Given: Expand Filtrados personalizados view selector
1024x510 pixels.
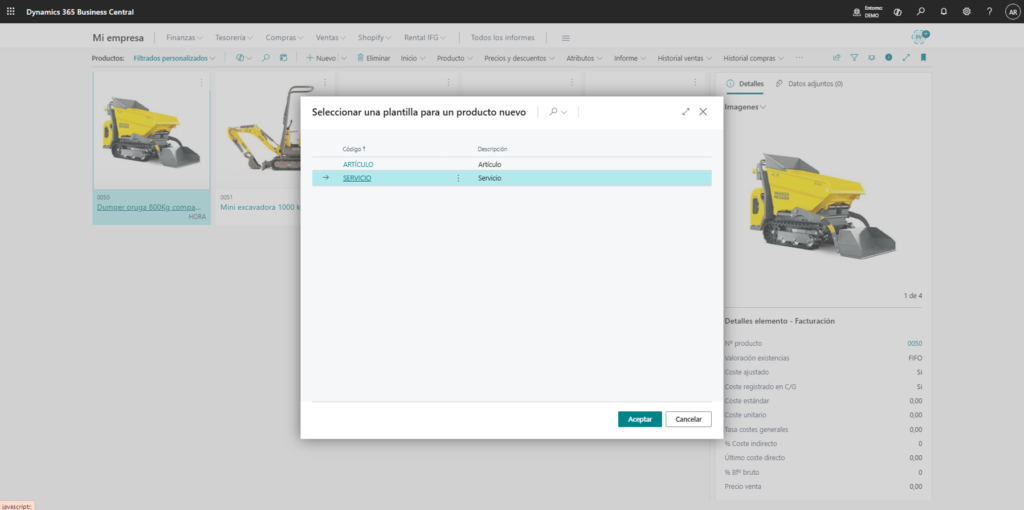Looking at the screenshot, I should point(175,58).
